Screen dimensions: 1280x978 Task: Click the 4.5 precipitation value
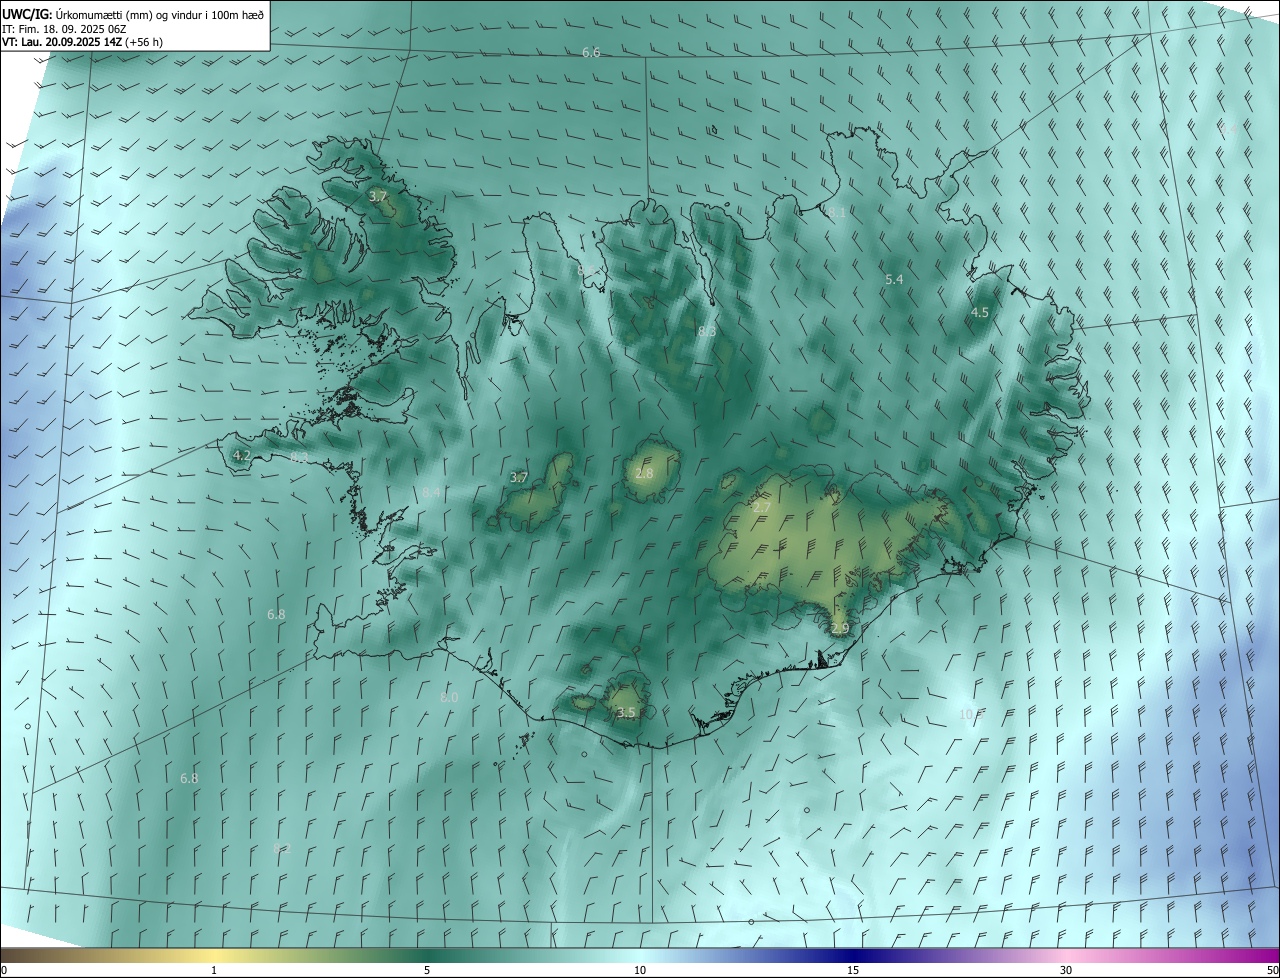pos(980,312)
